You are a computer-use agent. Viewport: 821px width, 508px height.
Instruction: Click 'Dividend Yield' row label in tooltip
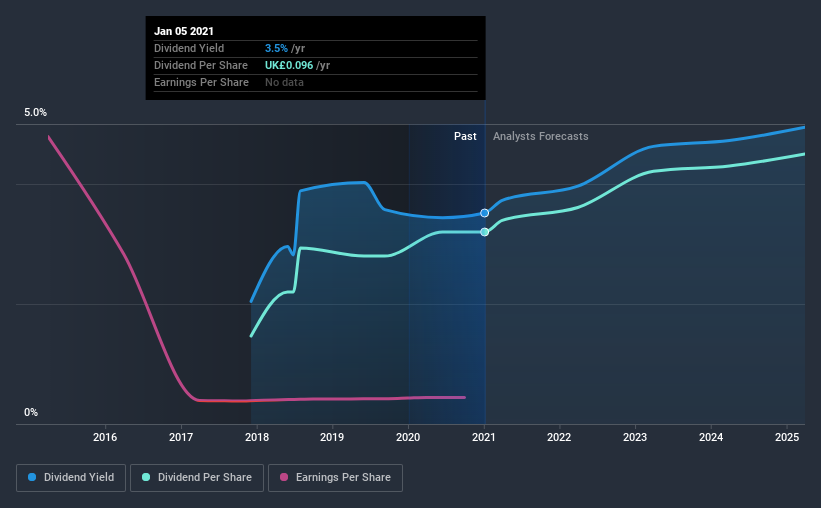pyautogui.click(x=189, y=48)
